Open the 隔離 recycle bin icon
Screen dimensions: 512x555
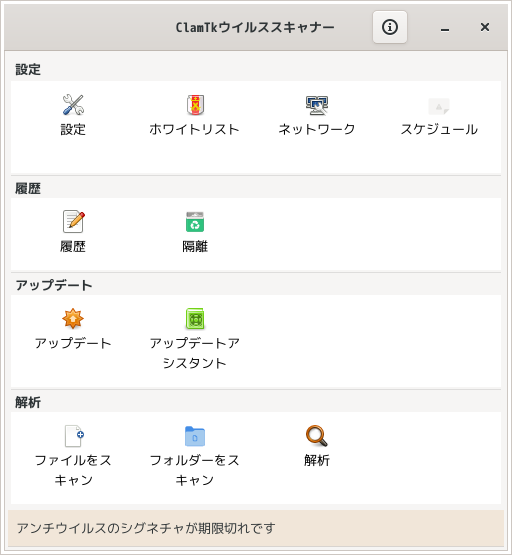(x=195, y=222)
